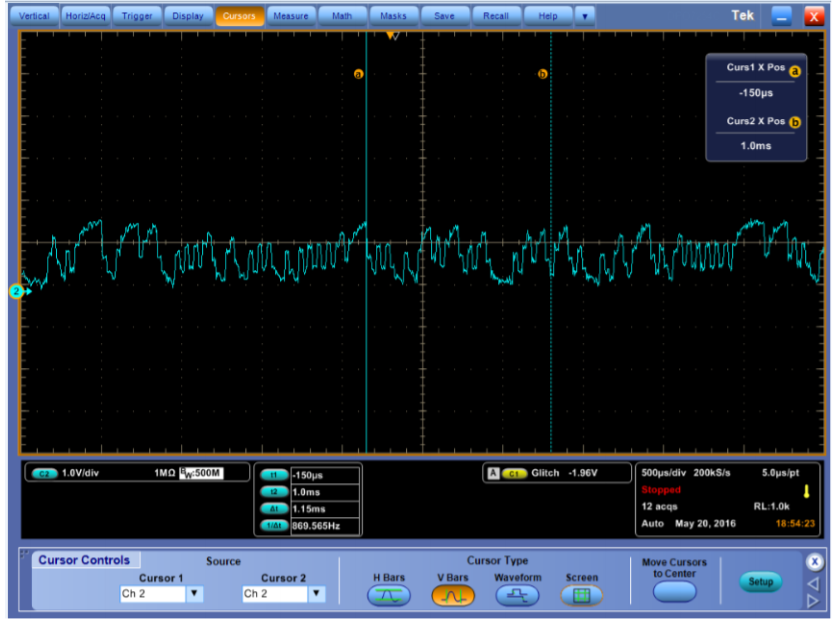Select the H Bars cursor type
This screenshot has height=624, width=837.
click(389, 595)
